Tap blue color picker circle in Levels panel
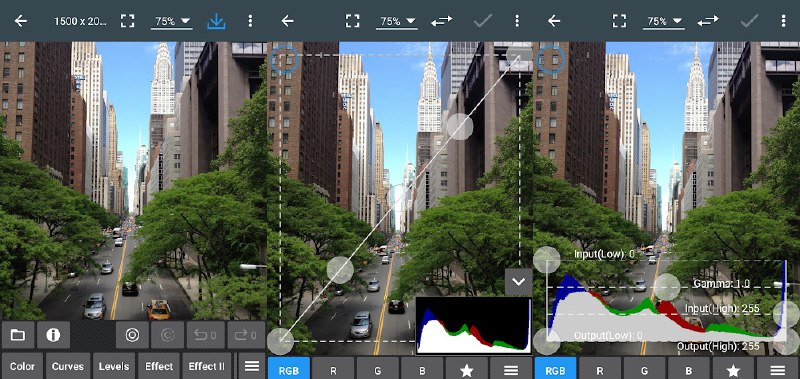The width and height of the screenshot is (800, 379). click(551, 60)
